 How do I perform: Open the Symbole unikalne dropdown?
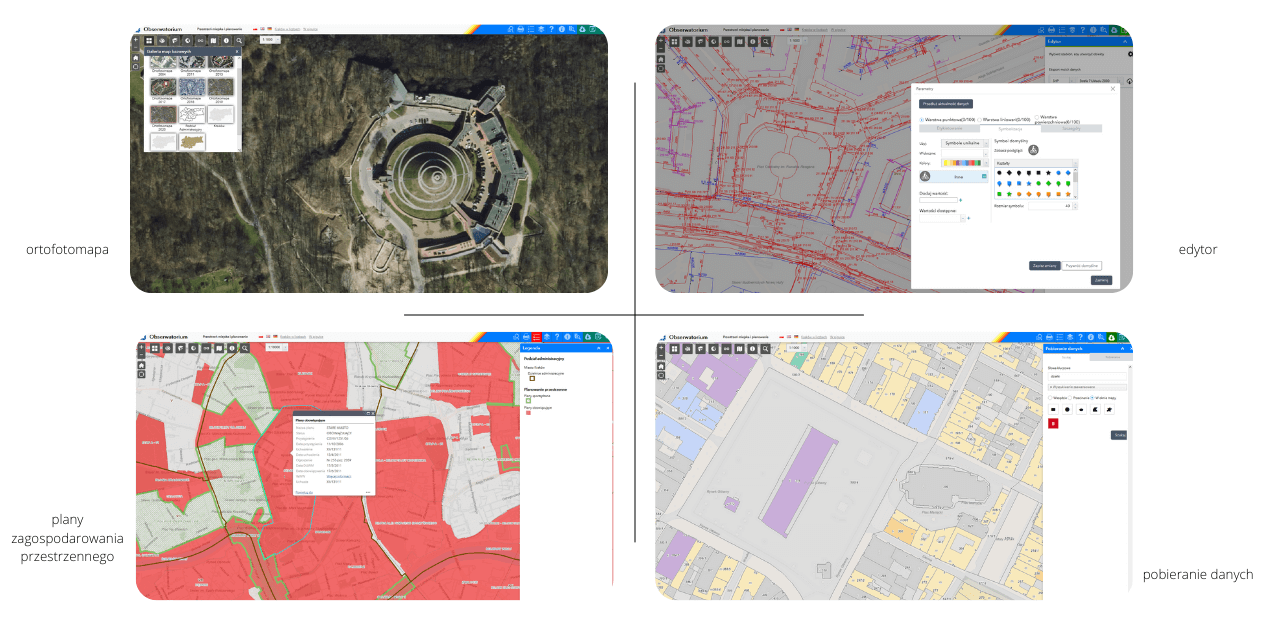[x=965, y=143]
